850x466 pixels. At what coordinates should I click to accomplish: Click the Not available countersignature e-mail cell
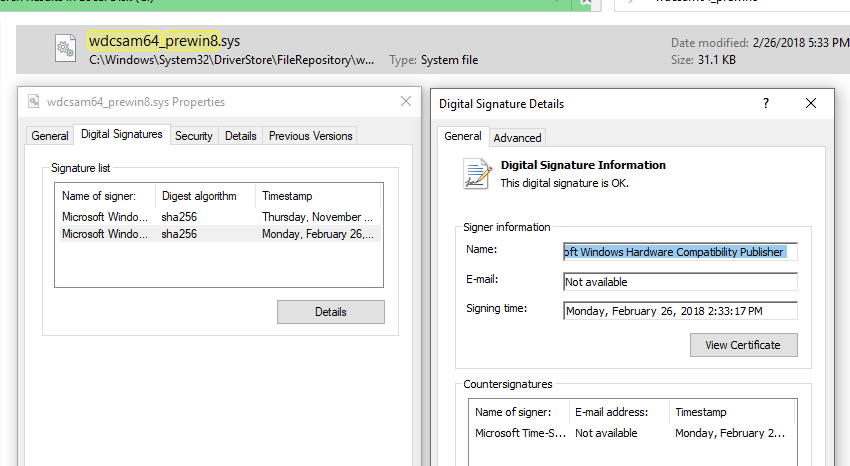coord(606,433)
